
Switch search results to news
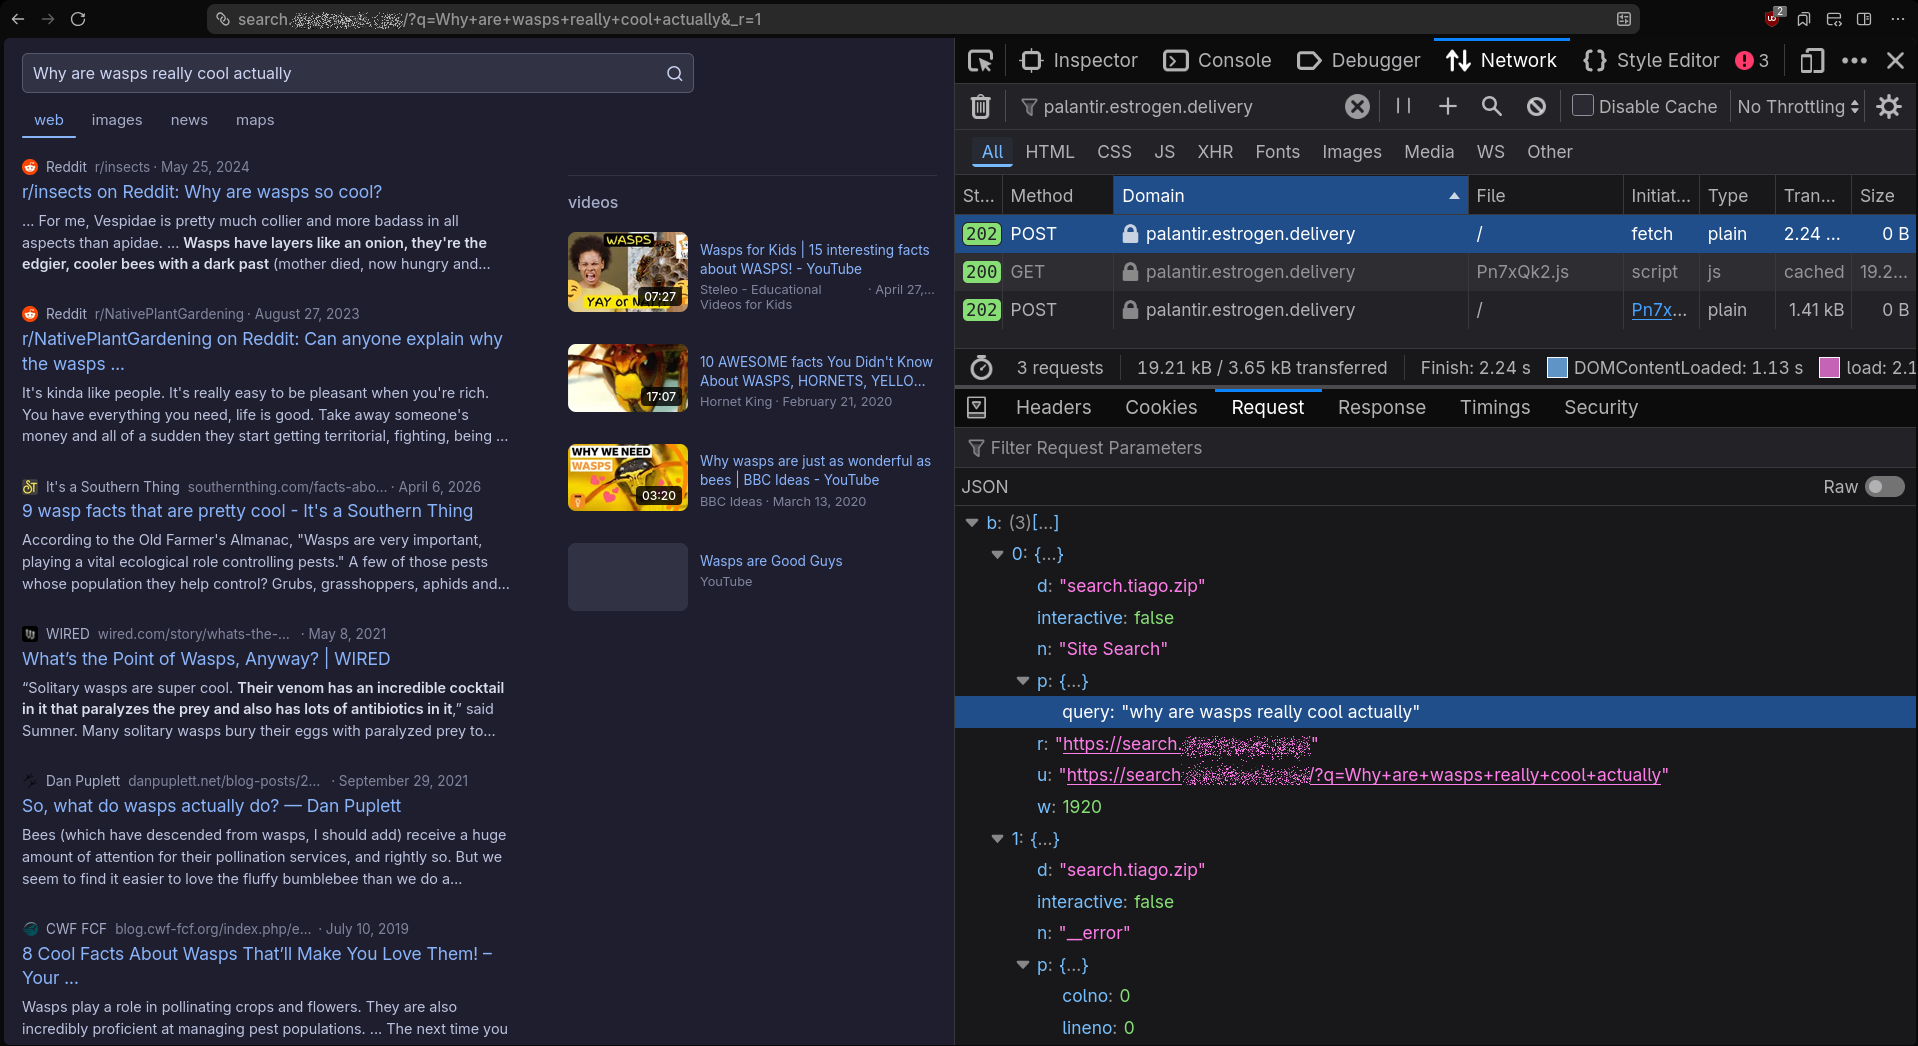(189, 120)
